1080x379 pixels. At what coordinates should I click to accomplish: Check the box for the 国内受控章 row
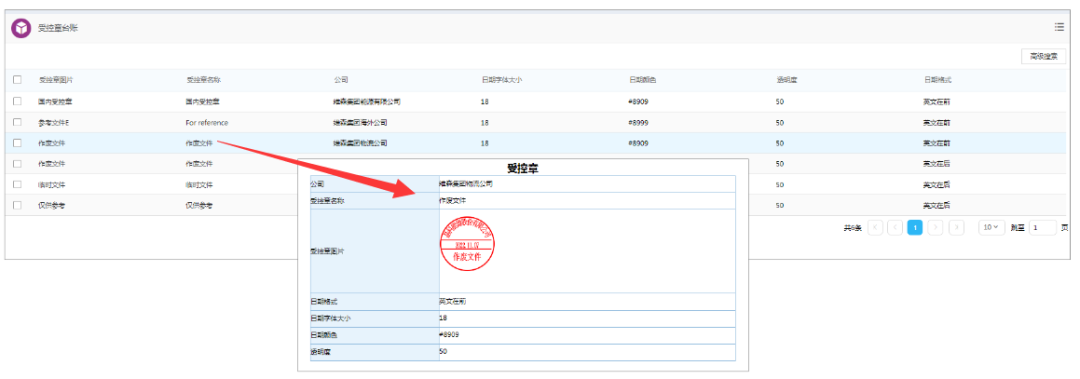click(17, 101)
